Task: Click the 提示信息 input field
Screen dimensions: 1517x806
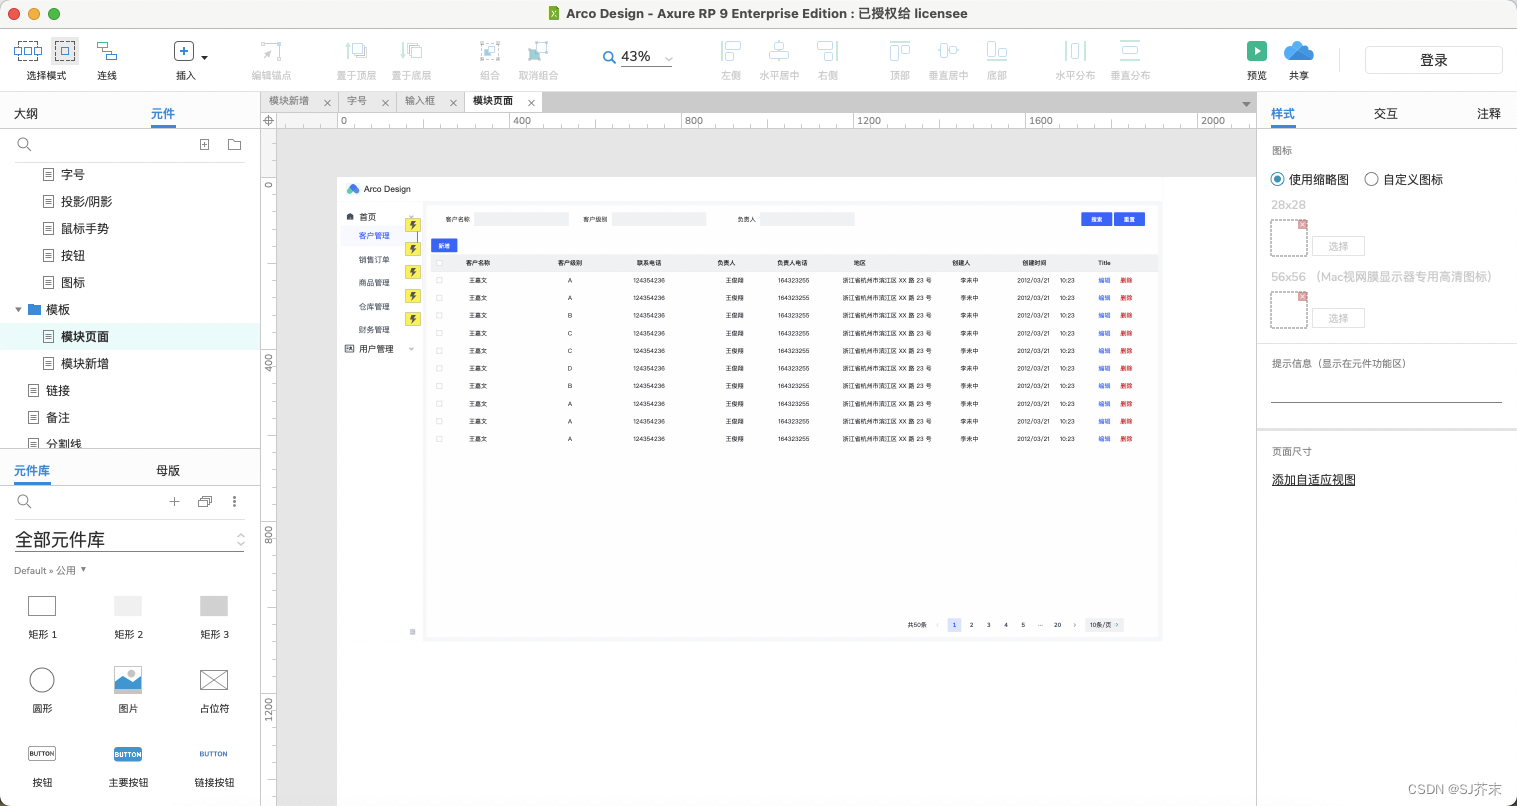Action: point(1386,389)
